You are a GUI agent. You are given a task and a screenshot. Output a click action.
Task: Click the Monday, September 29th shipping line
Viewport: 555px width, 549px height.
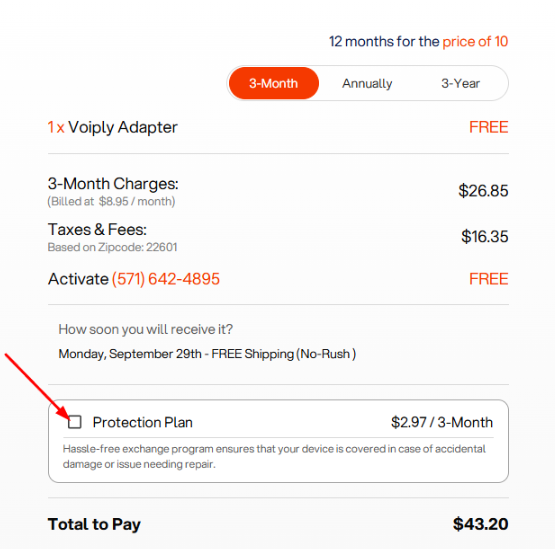pyautogui.click(x=207, y=354)
